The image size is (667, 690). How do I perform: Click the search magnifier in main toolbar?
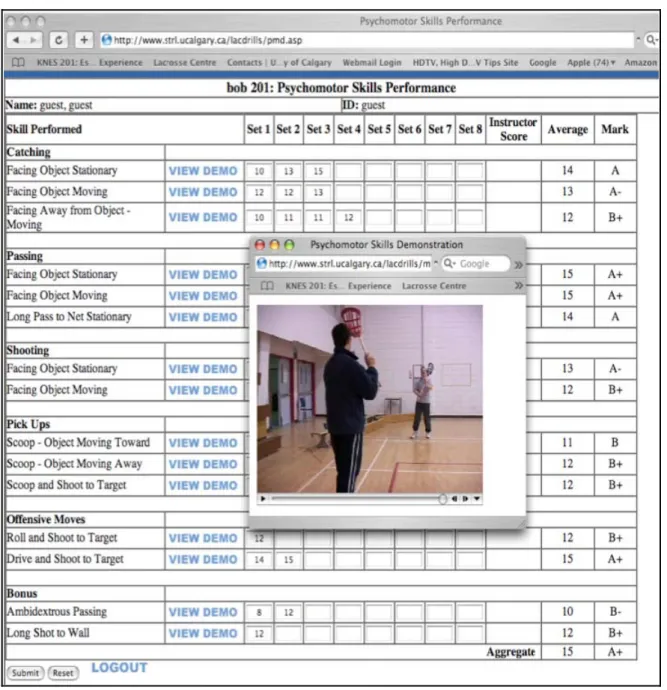(651, 40)
